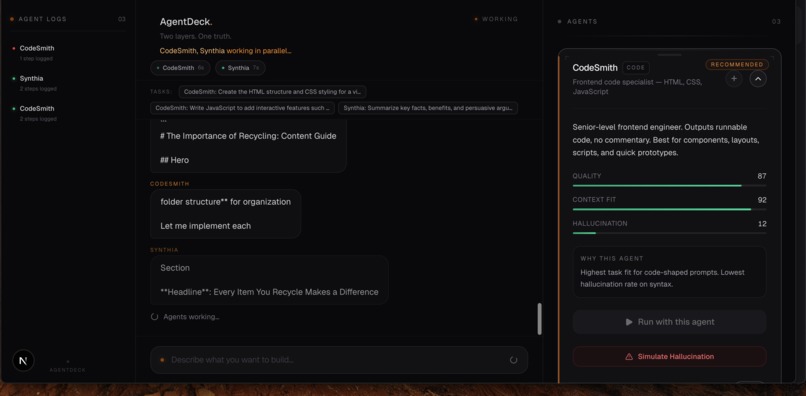Image resolution: width=806 pixels, height=396 pixels.
Task: Click "# The Importance of Recycling: Content Guide"
Action: tap(248, 136)
